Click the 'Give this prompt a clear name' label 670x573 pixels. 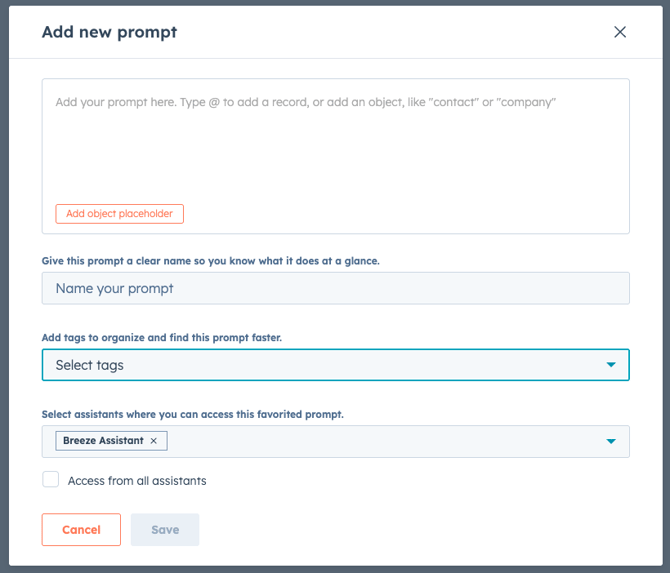coord(210,261)
